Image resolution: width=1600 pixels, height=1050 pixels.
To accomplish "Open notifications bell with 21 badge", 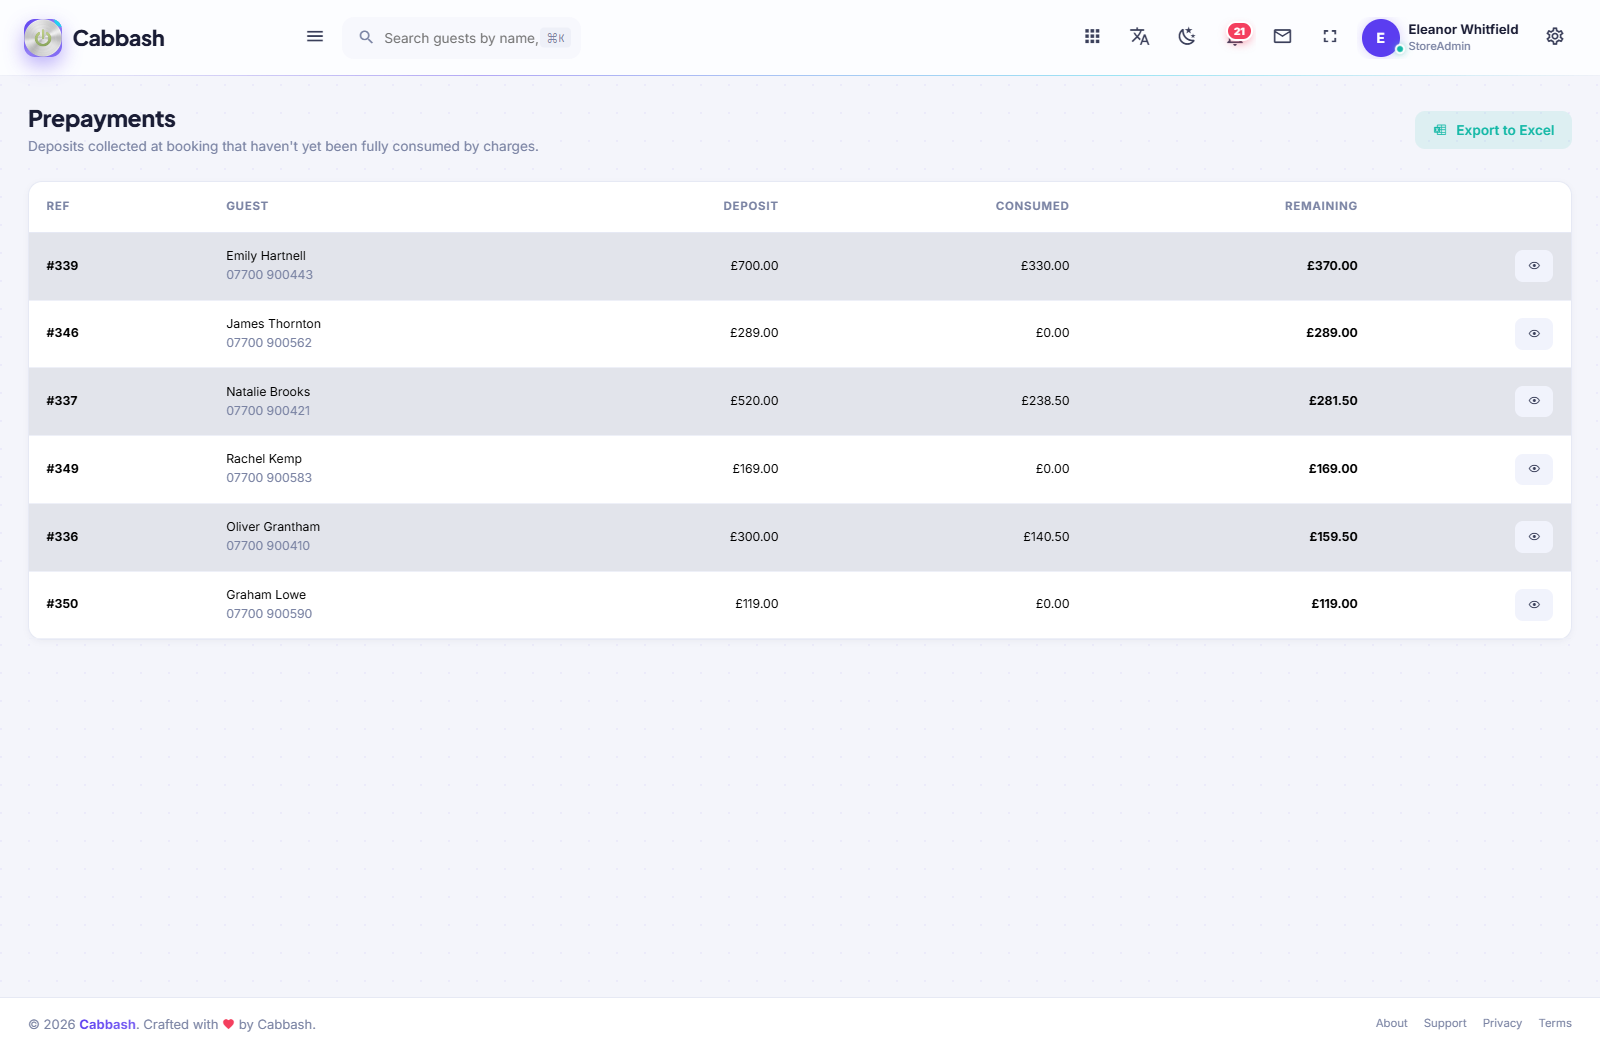I will click(1237, 36).
